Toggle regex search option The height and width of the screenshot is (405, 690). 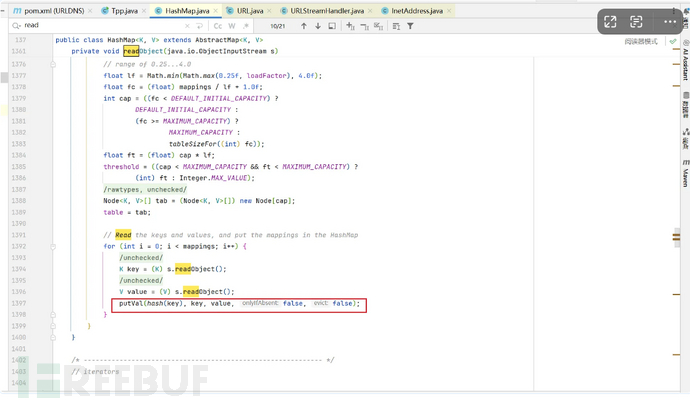click(x=245, y=26)
